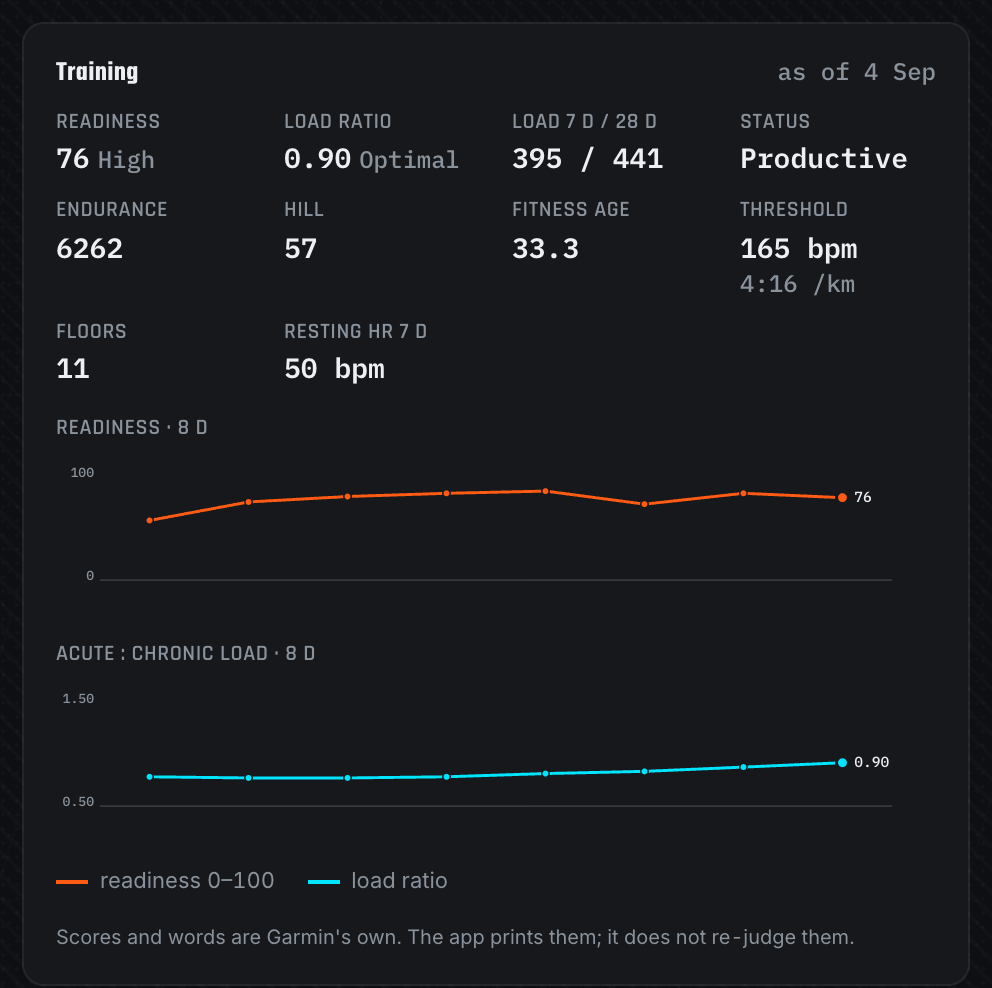Click the cyan load ratio legend swatch
The height and width of the screenshot is (988, 992).
click(x=324, y=882)
